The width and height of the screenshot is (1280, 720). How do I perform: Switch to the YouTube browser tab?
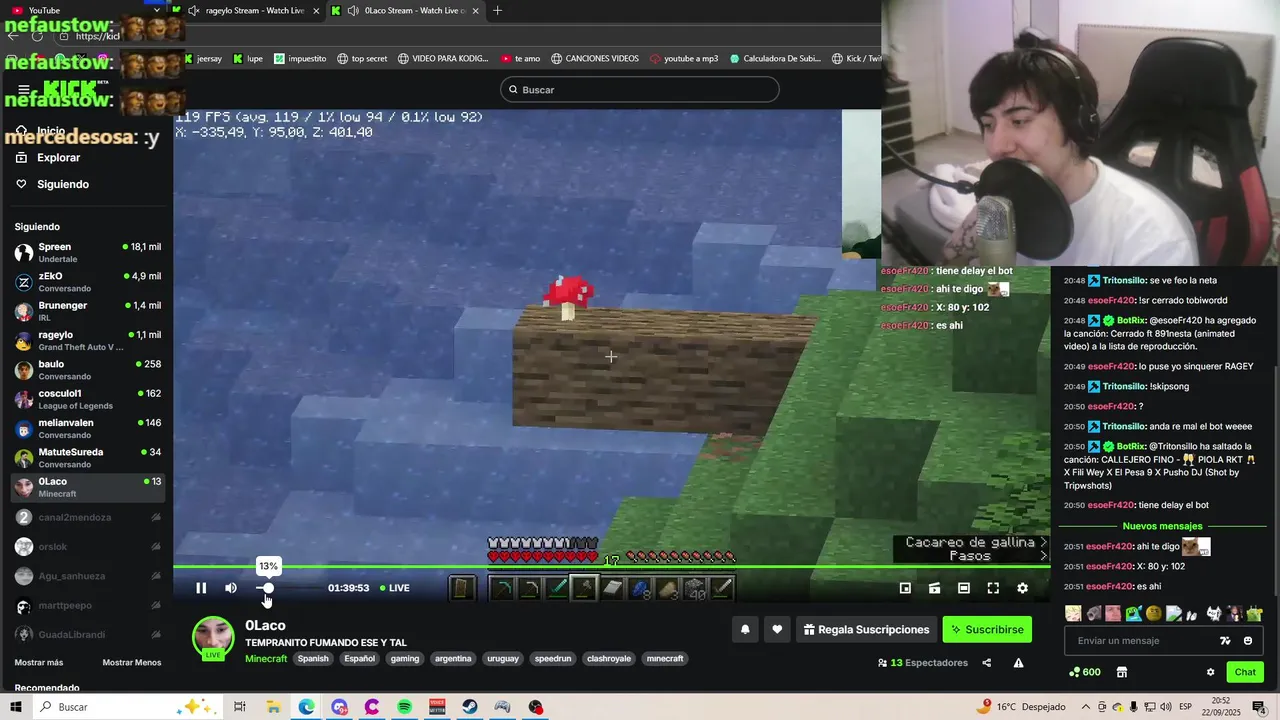(x=43, y=10)
